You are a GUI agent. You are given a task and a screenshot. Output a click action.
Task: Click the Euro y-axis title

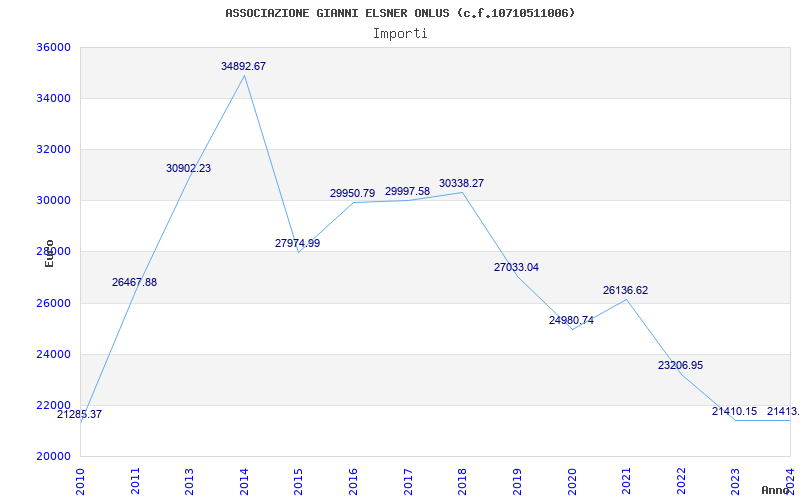click(x=49, y=253)
